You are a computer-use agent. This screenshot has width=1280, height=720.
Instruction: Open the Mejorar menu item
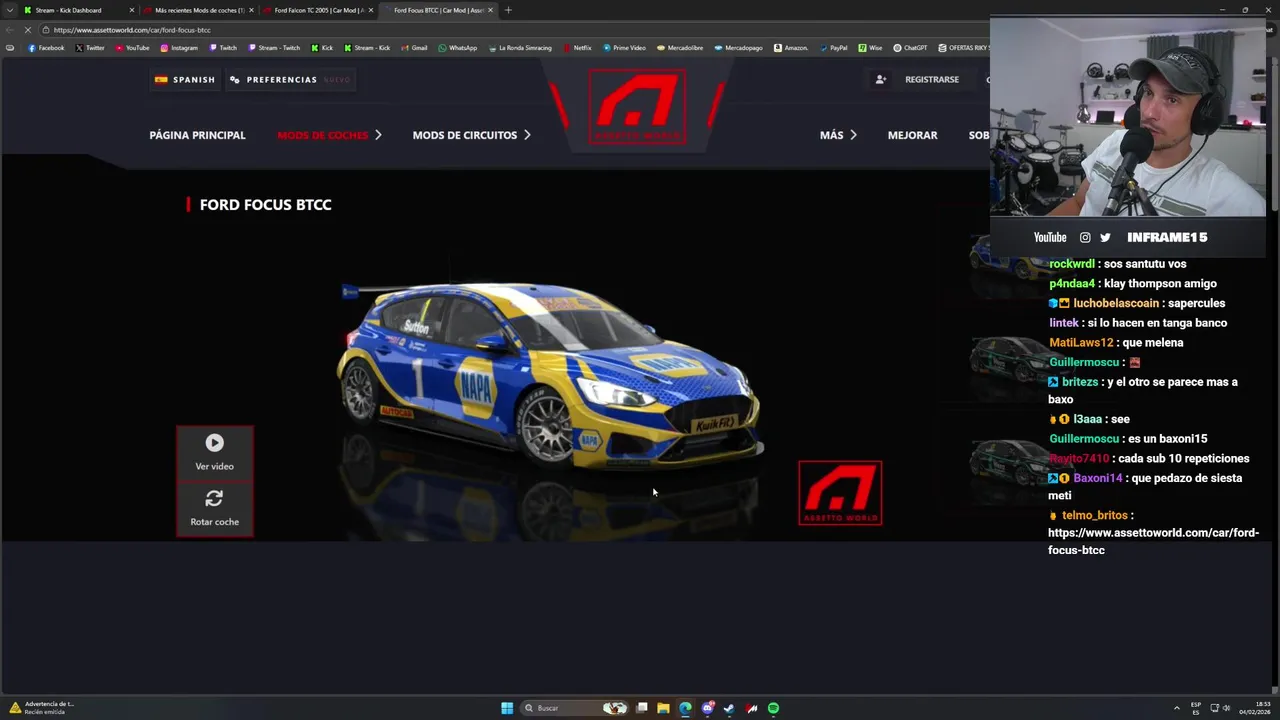tap(912, 135)
